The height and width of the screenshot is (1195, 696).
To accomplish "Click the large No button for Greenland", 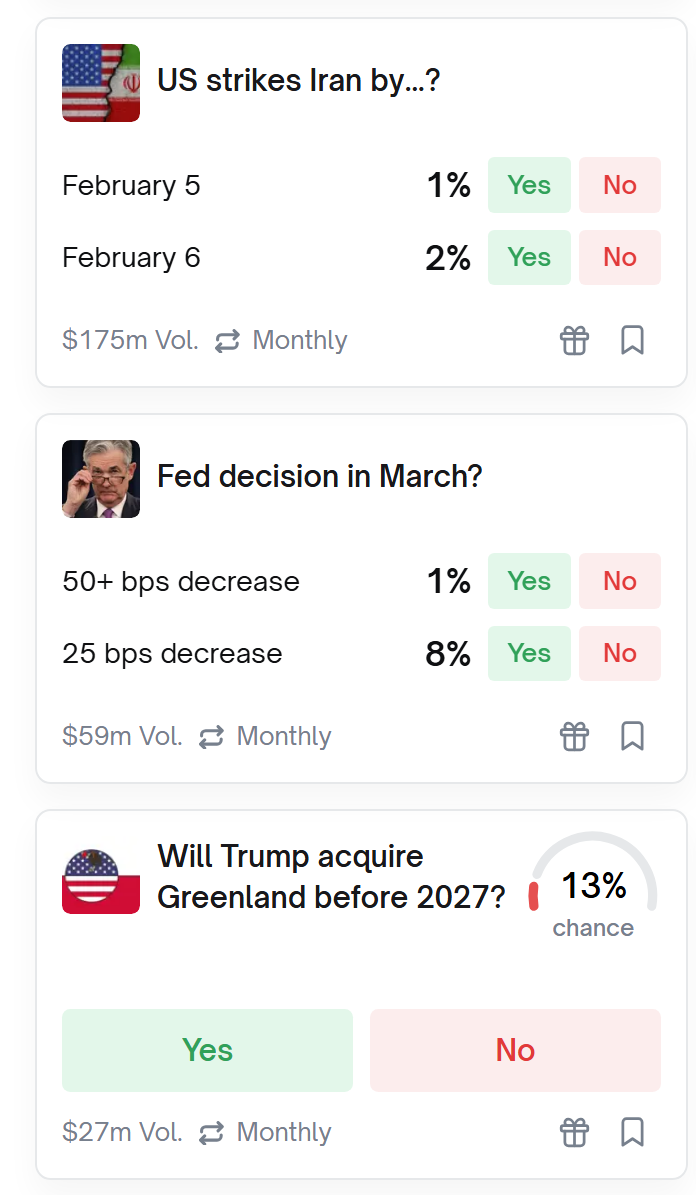I will tap(515, 1050).
